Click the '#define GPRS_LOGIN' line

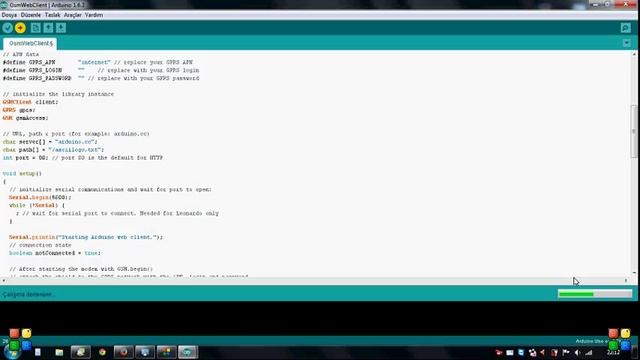tap(101, 70)
